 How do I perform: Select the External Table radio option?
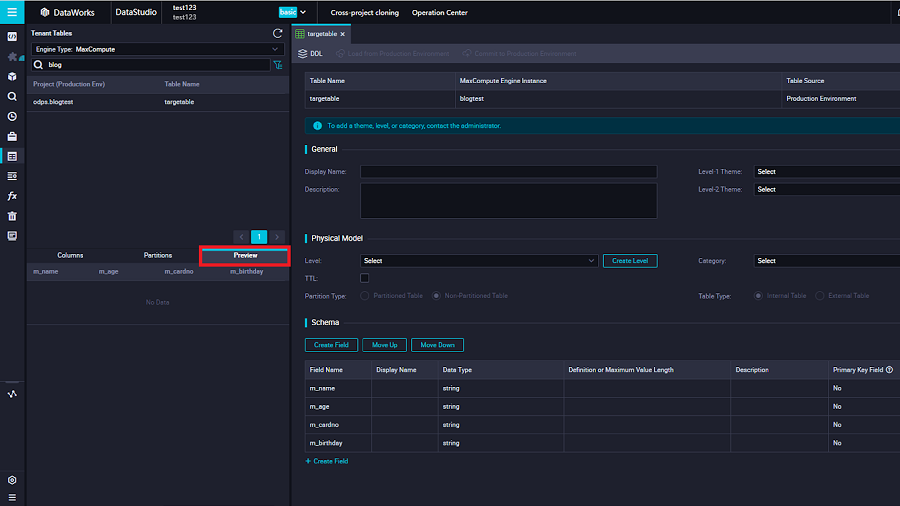(x=820, y=296)
